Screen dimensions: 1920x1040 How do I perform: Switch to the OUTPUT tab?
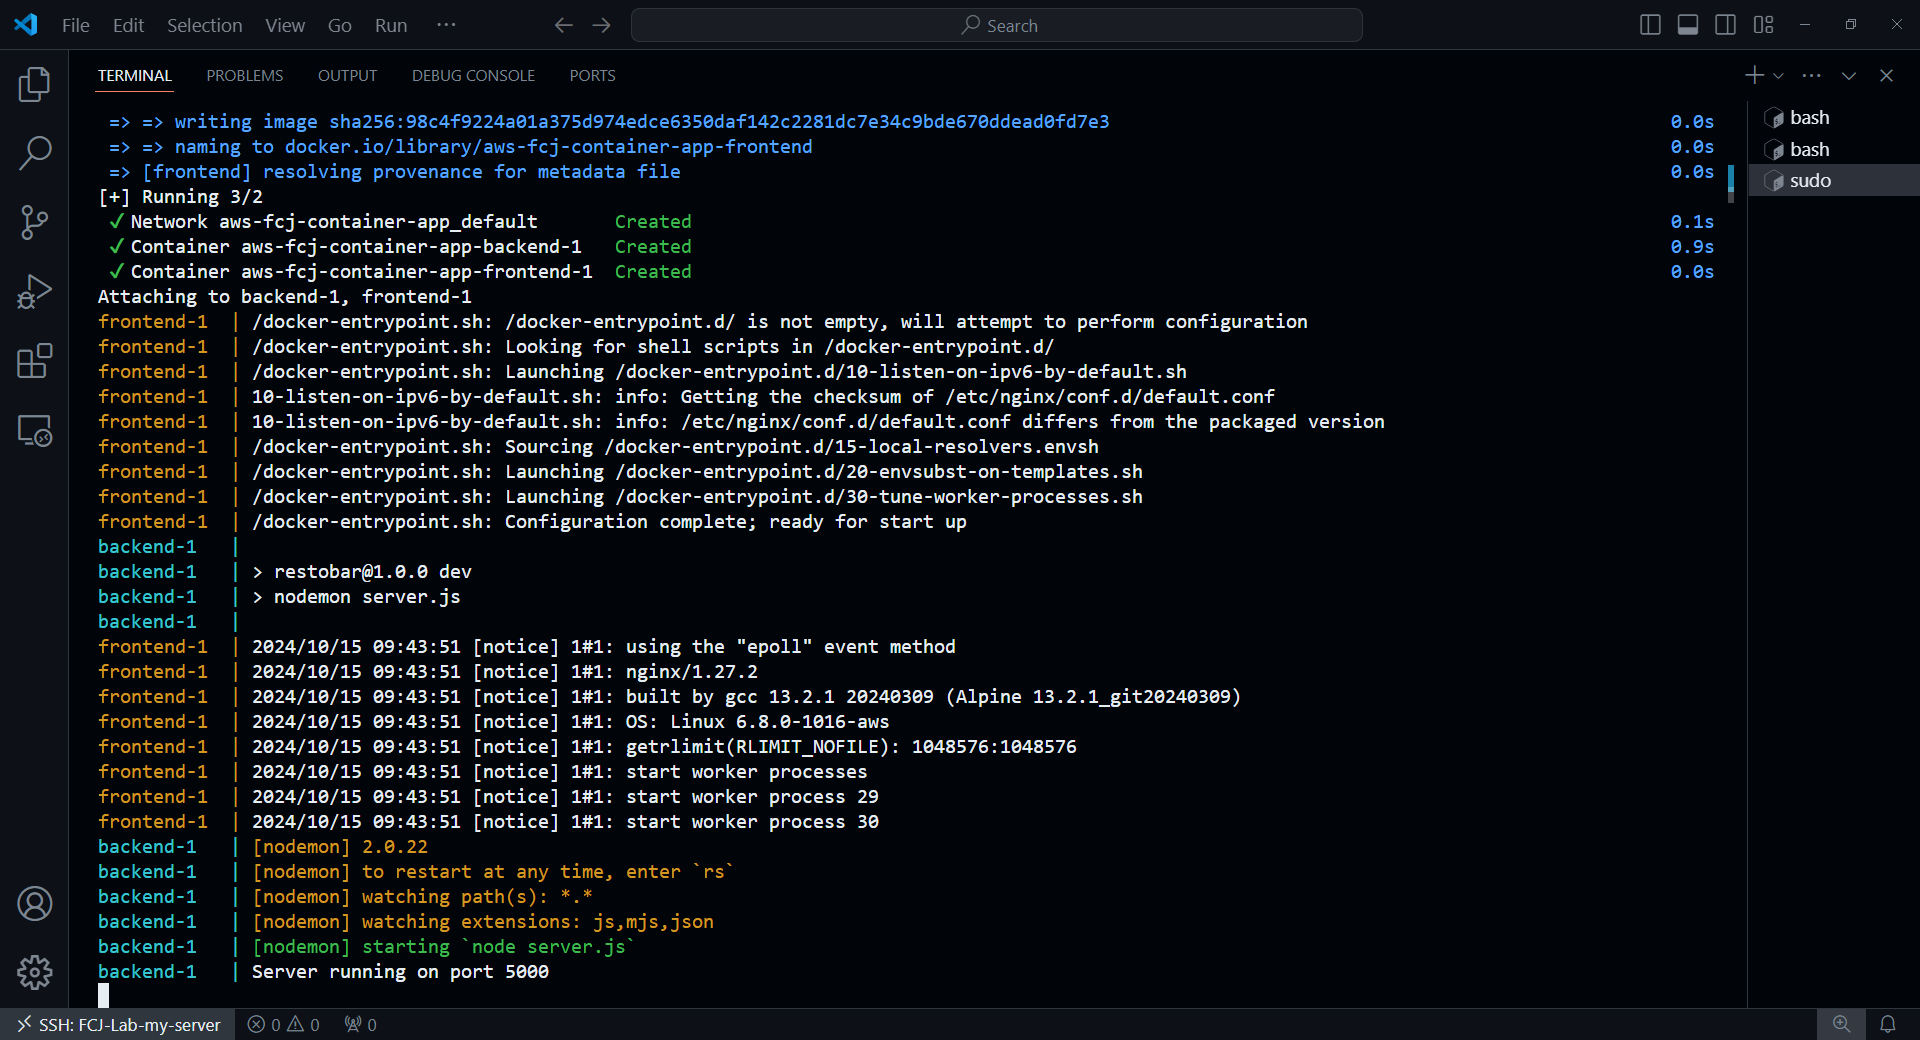(347, 76)
